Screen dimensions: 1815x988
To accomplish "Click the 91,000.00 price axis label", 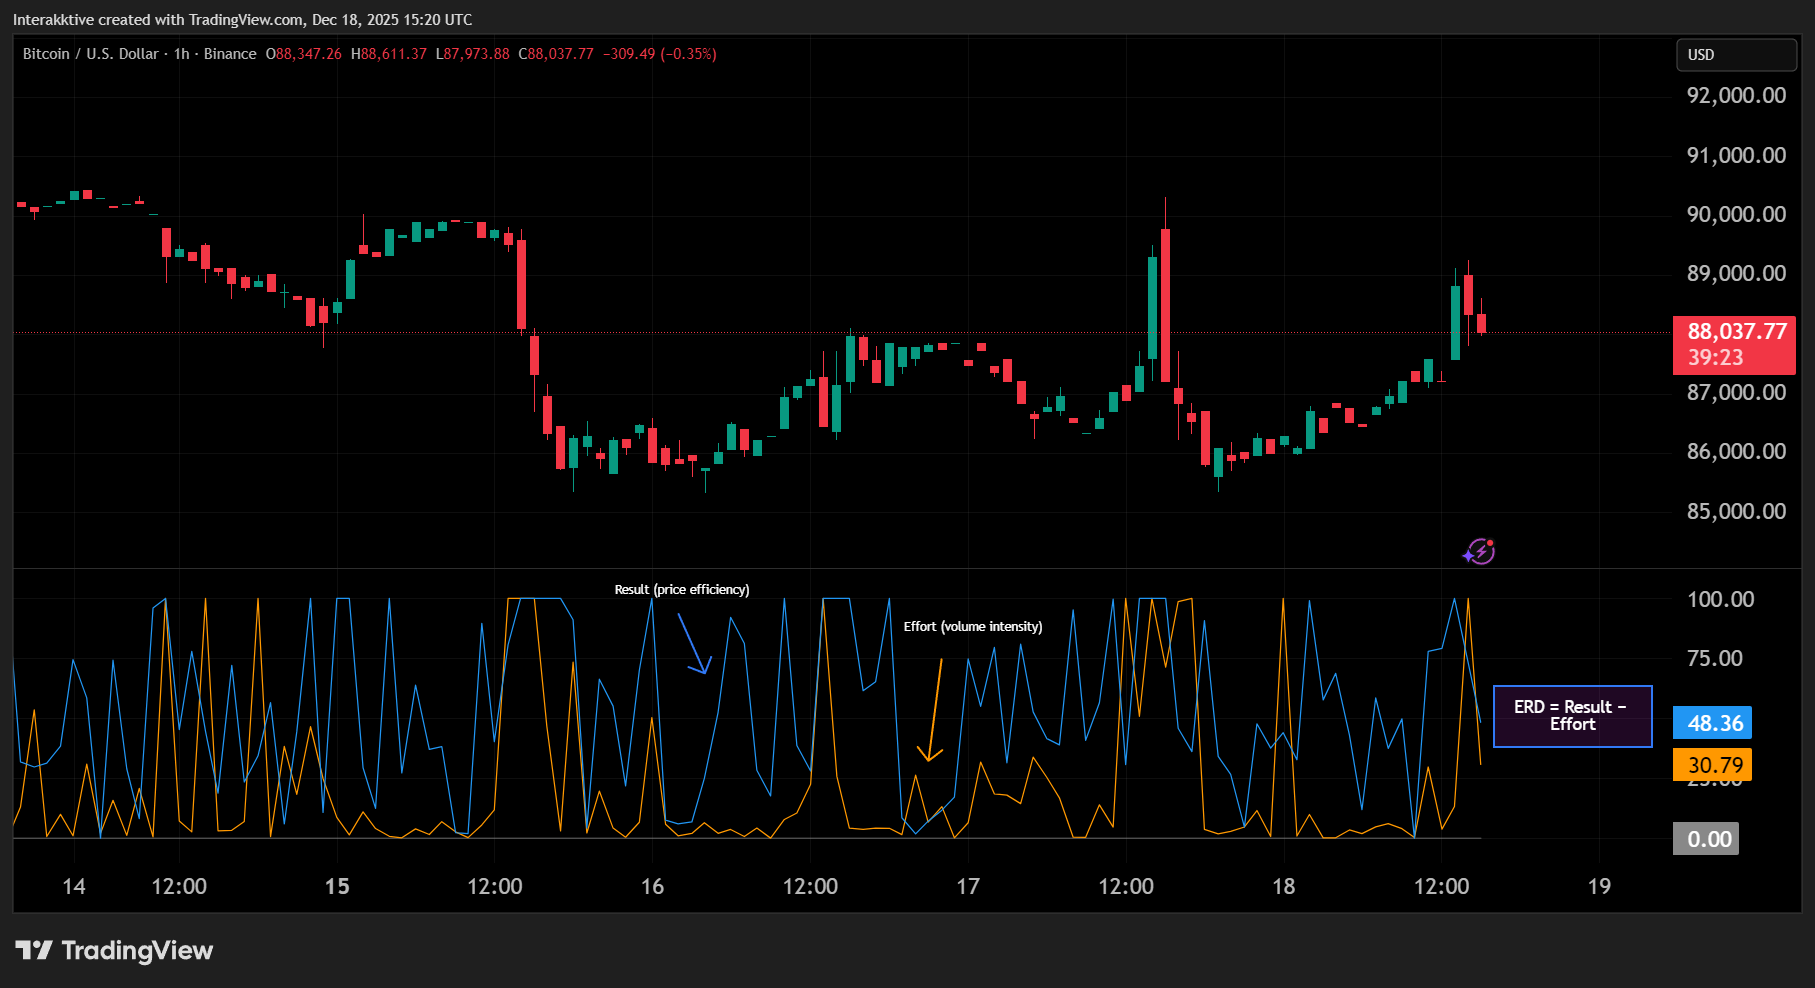I will point(1736,155).
